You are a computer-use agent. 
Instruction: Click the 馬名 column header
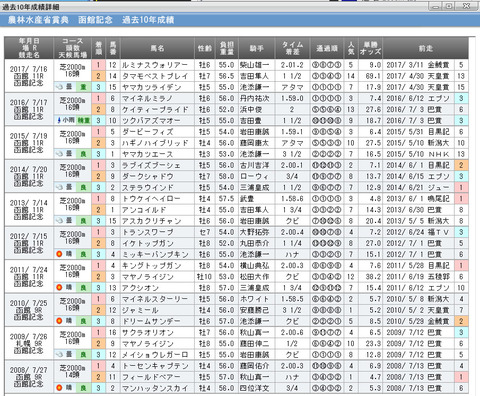click(x=157, y=48)
